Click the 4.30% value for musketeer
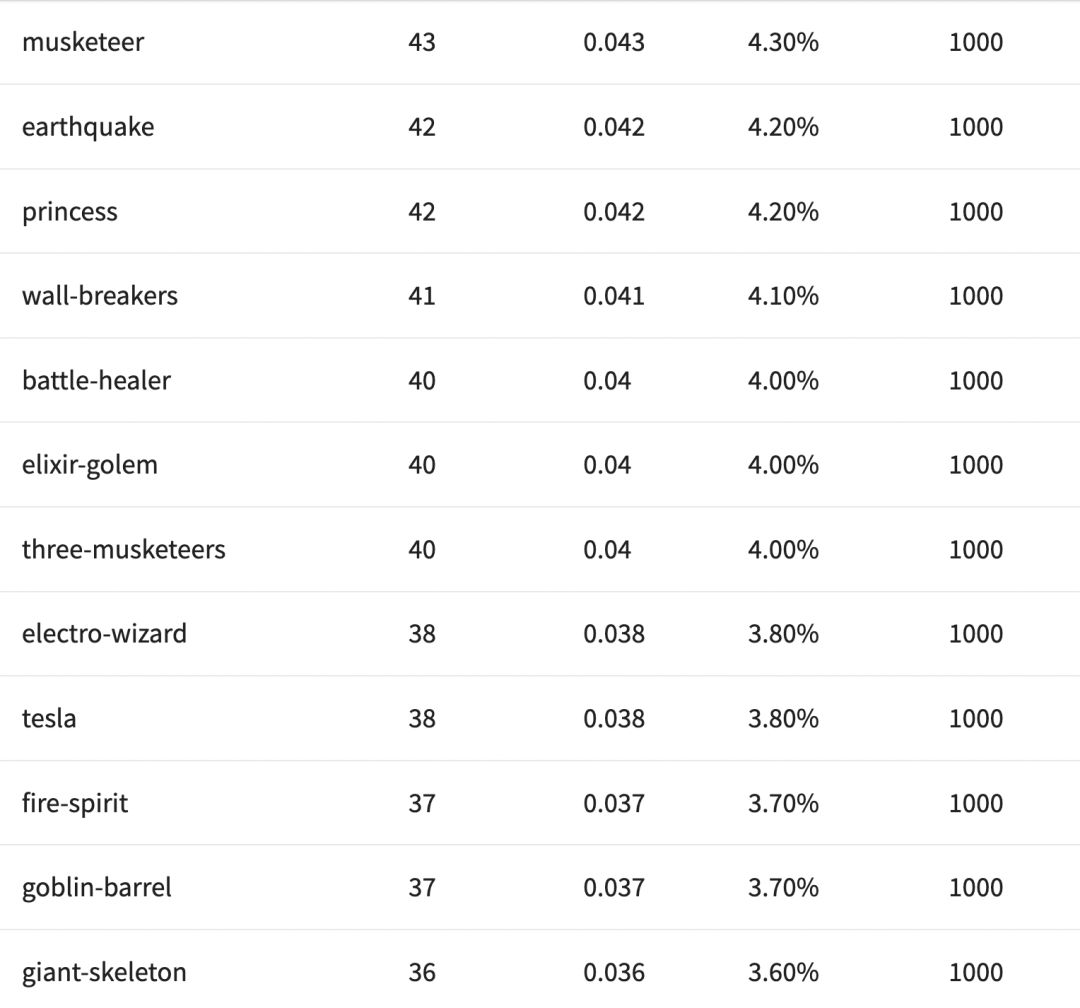 tap(783, 42)
